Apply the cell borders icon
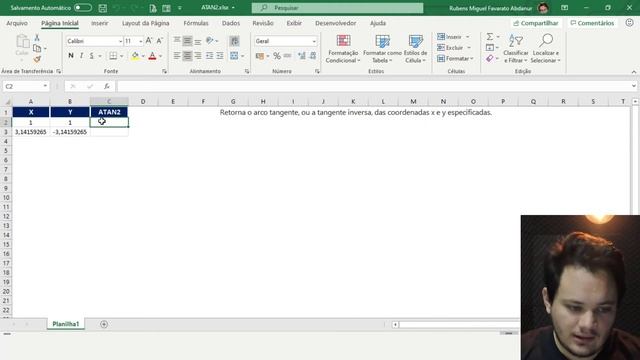This screenshot has width=640, height=360. (113, 56)
